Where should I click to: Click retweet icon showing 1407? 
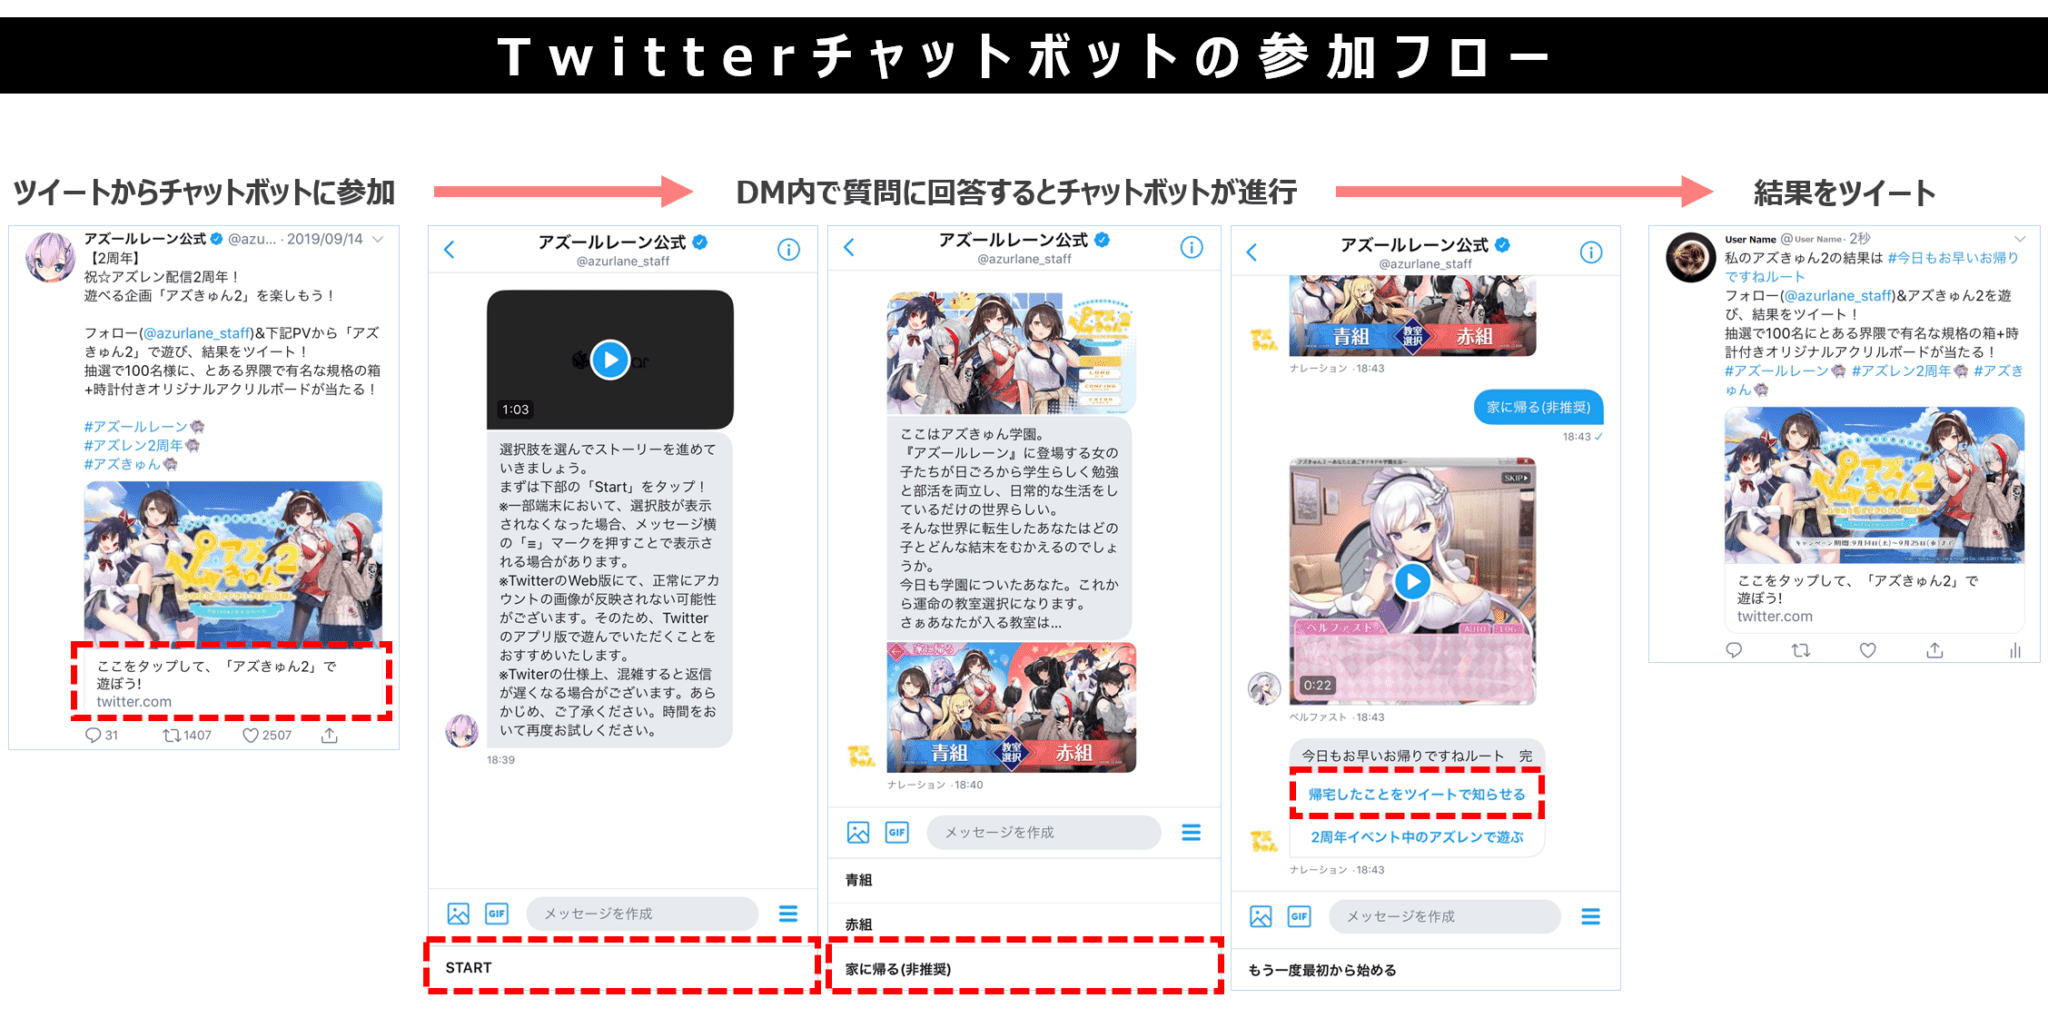coord(172,735)
